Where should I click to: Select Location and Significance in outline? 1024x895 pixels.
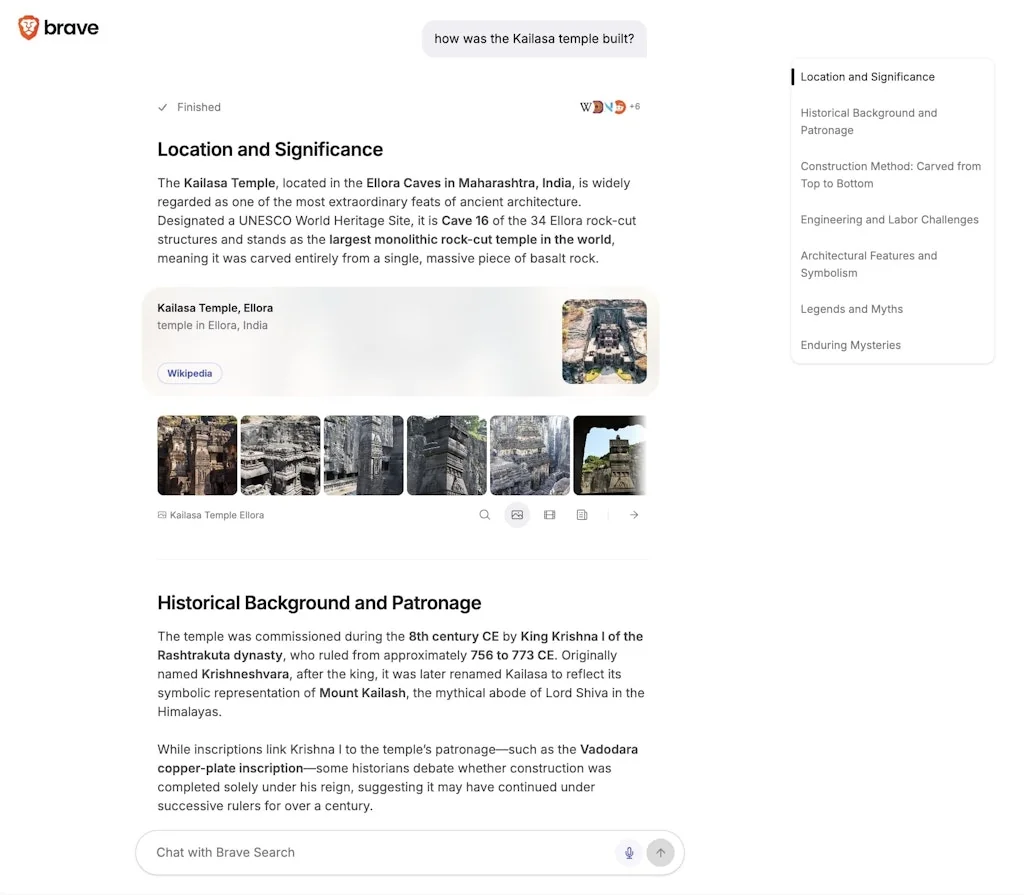click(x=867, y=76)
